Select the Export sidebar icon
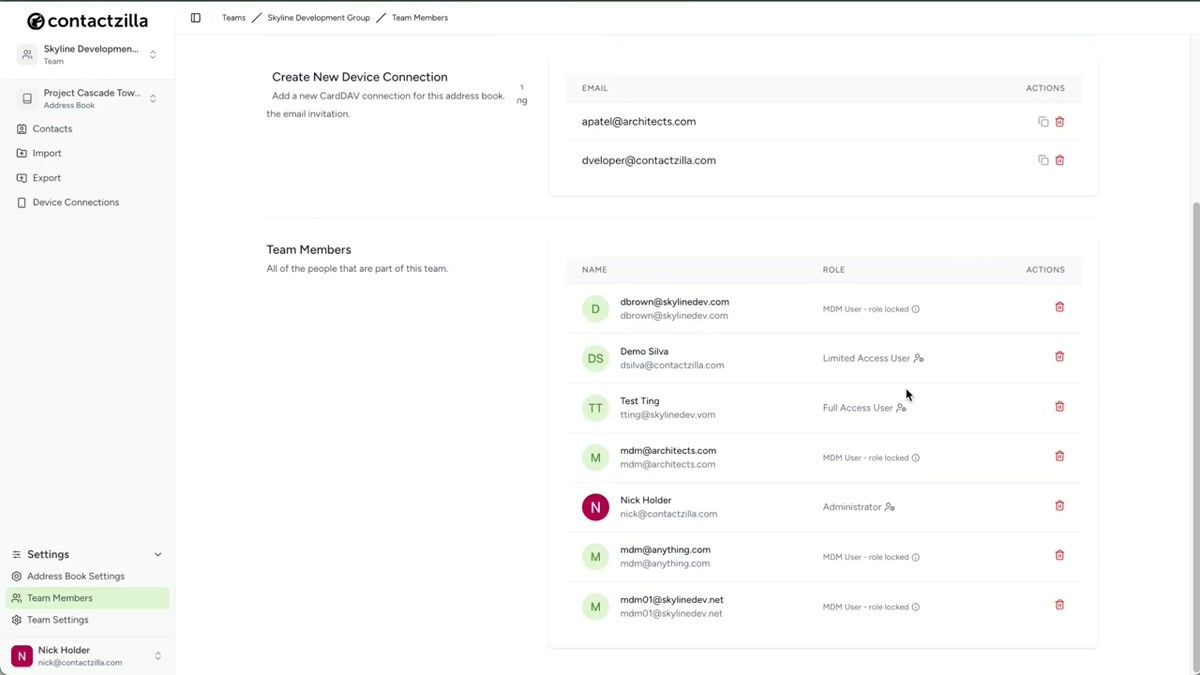This screenshot has height=675, width=1200. pyautogui.click(x=21, y=177)
